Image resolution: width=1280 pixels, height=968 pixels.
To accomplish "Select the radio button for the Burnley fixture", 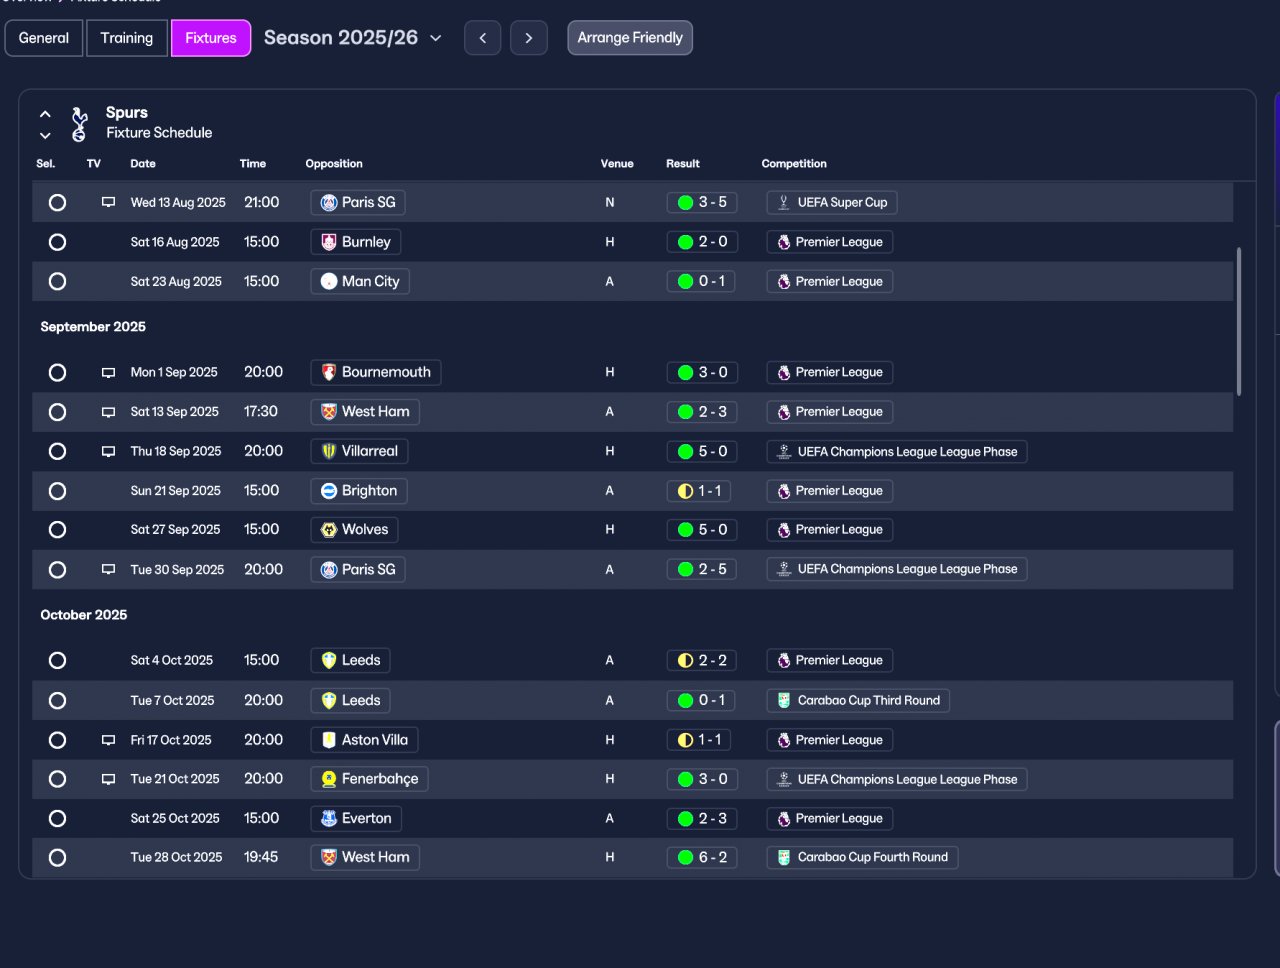I will pyautogui.click(x=57, y=242).
